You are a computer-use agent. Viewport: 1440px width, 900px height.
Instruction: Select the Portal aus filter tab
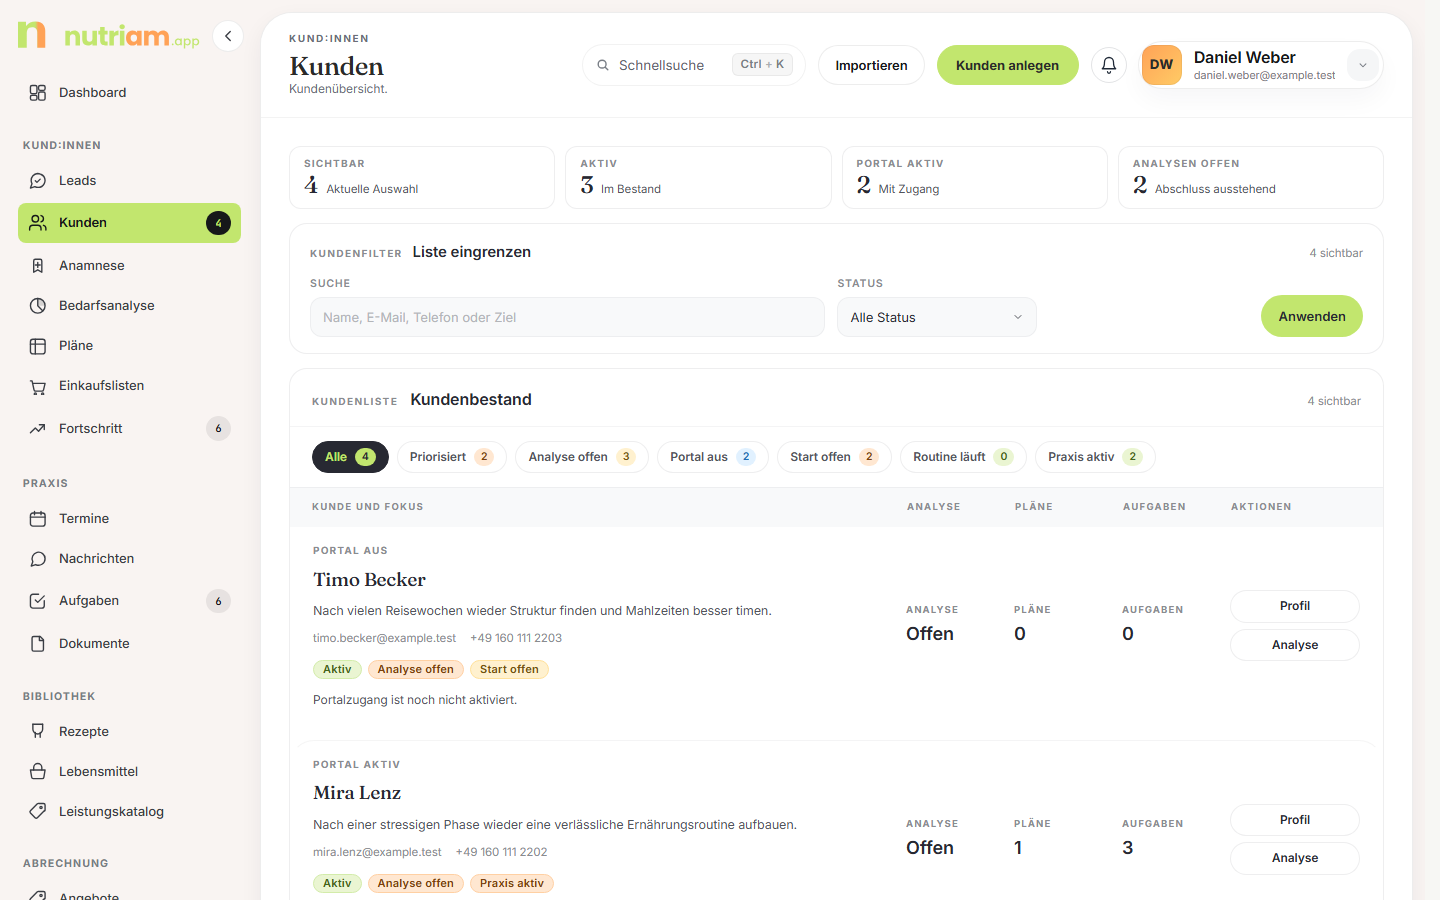pyautogui.click(x=713, y=457)
